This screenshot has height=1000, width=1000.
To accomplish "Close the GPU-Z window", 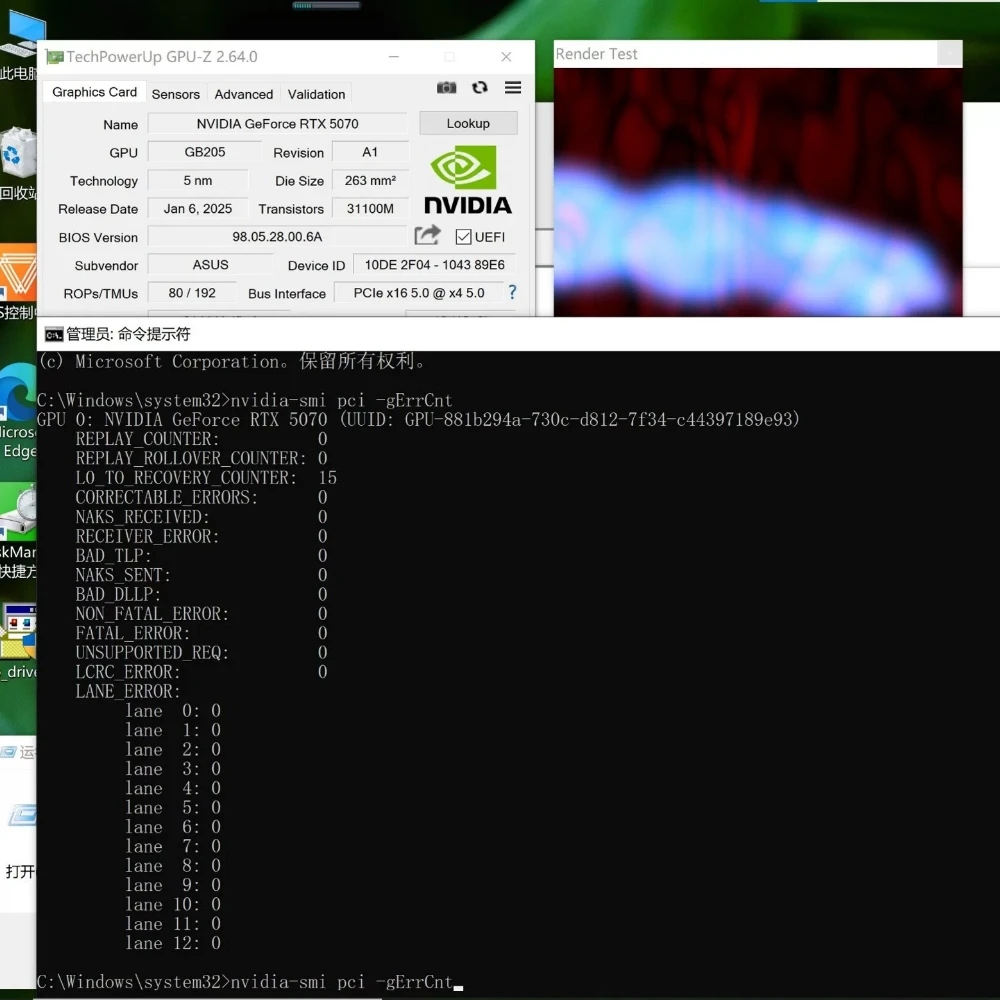I will (506, 57).
